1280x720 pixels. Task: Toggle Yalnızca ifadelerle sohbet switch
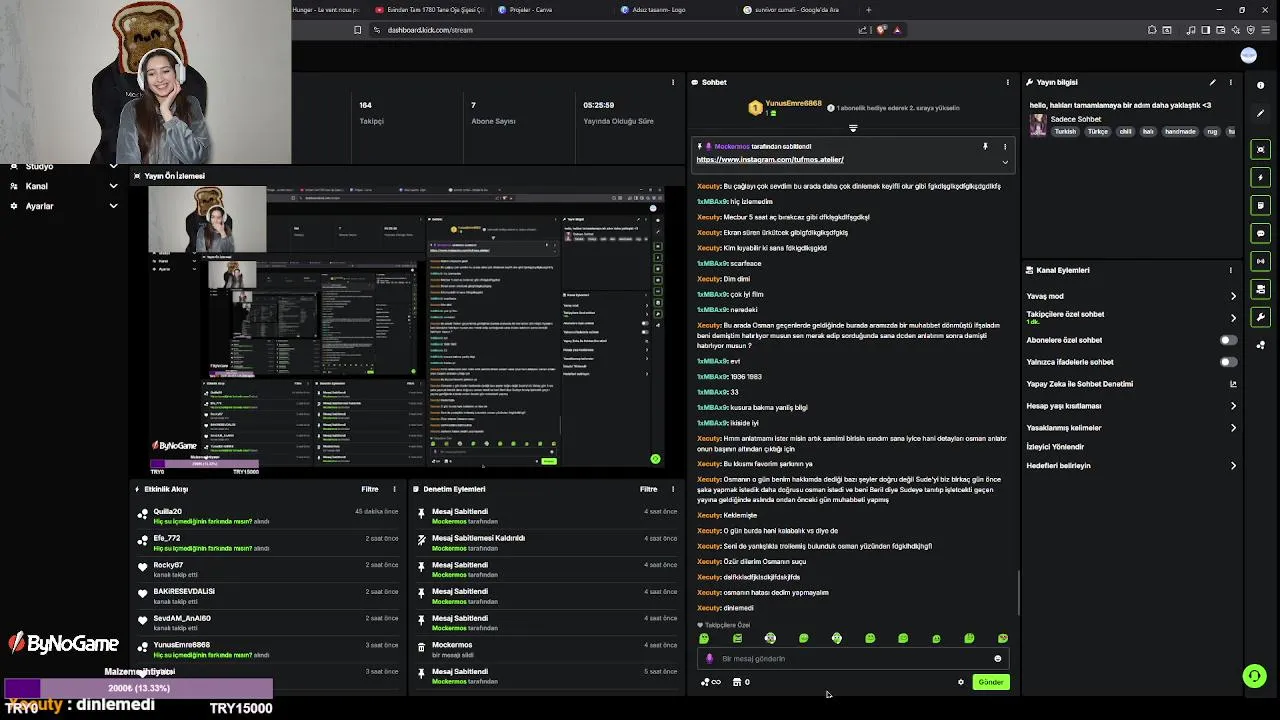pyautogui.click(x=1228, y=362)
